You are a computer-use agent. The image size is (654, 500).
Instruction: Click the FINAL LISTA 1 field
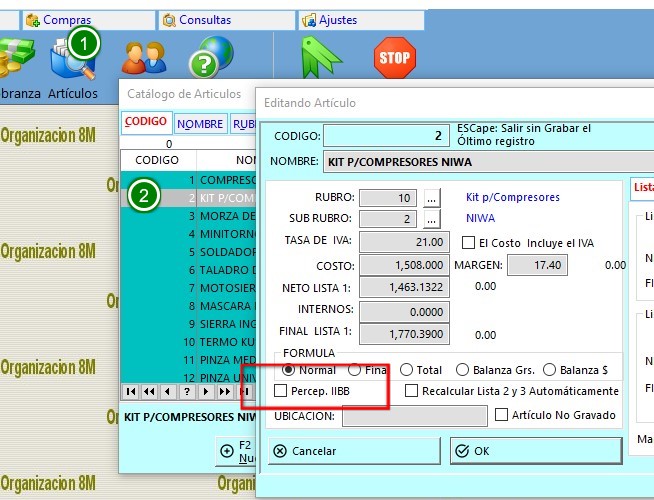point(404,334)
